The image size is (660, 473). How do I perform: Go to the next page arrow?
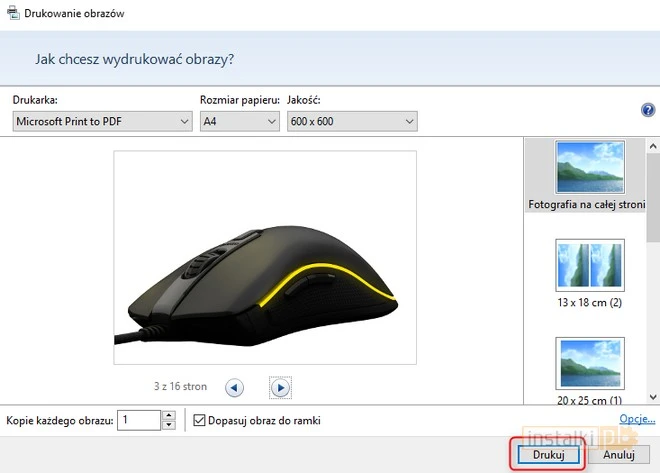click(281, 387)
